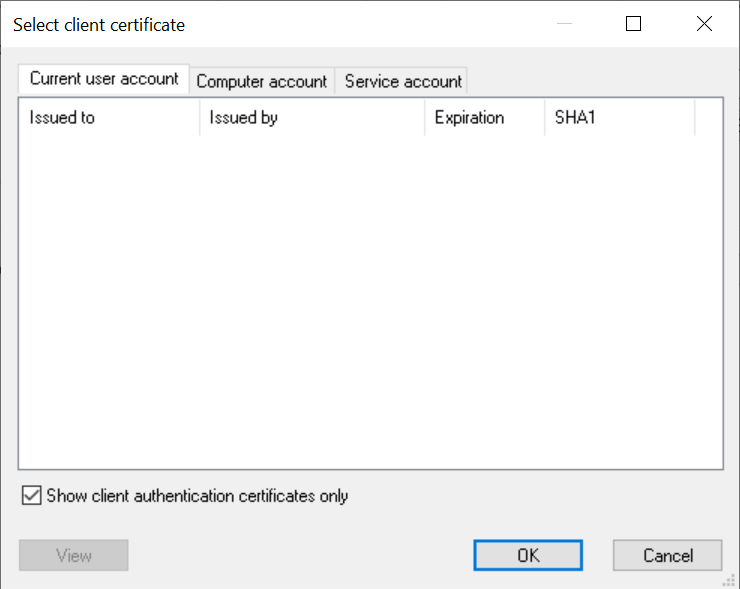Click the Expiration column header
The height and width of the screenshot is (589, 740).
click(x=483, y=117)
